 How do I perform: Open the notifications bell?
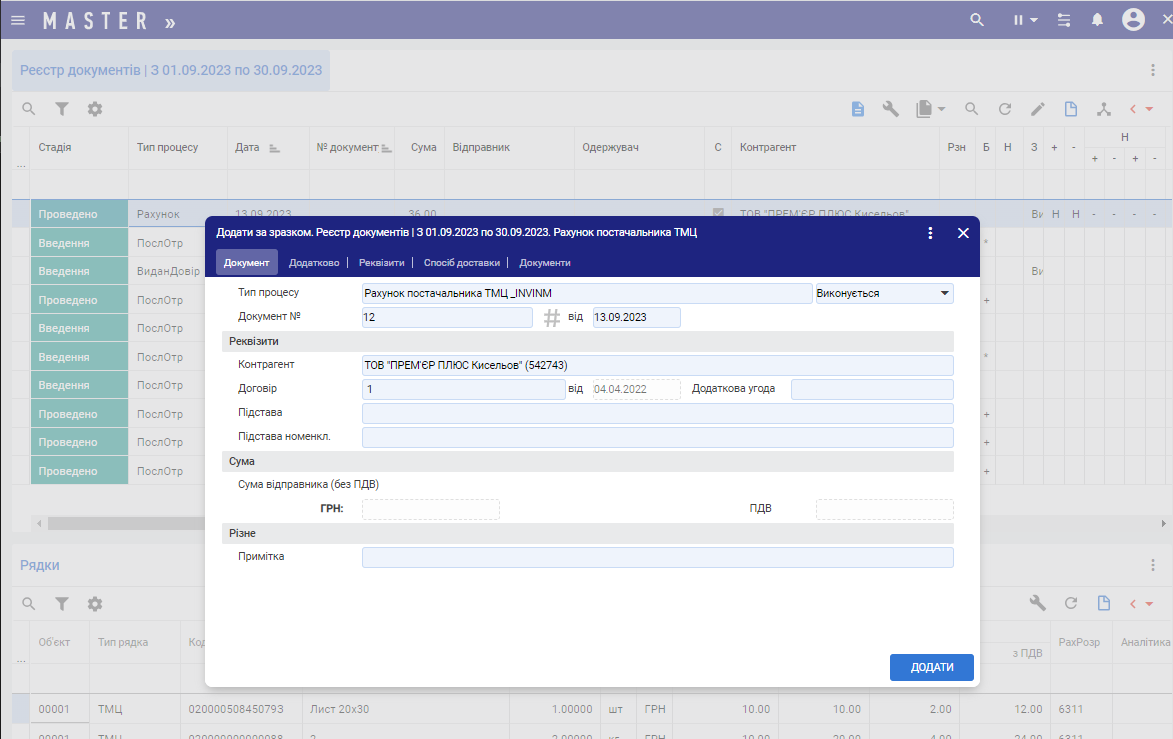[1097, 20]
